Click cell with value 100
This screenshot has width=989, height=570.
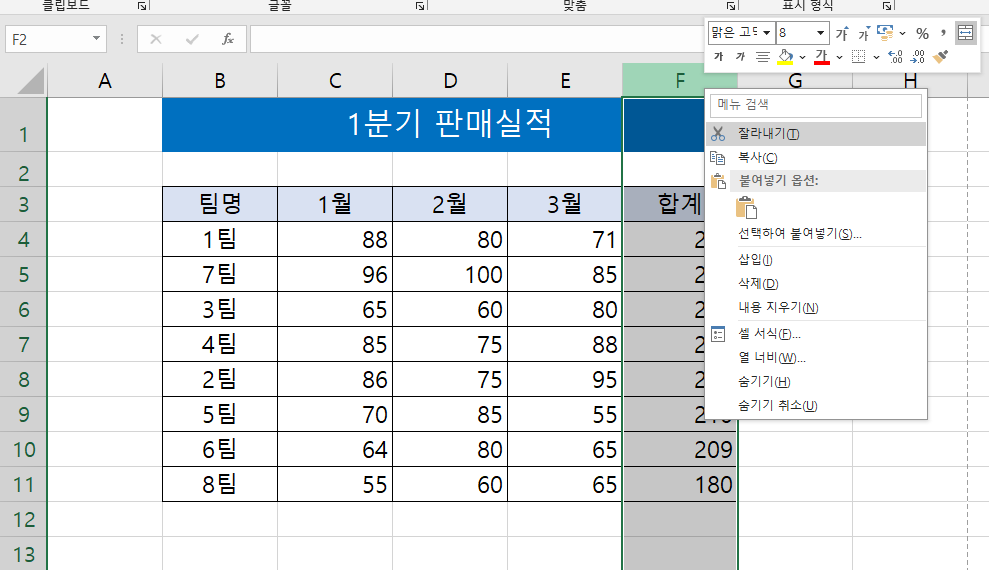coord(450,274)
